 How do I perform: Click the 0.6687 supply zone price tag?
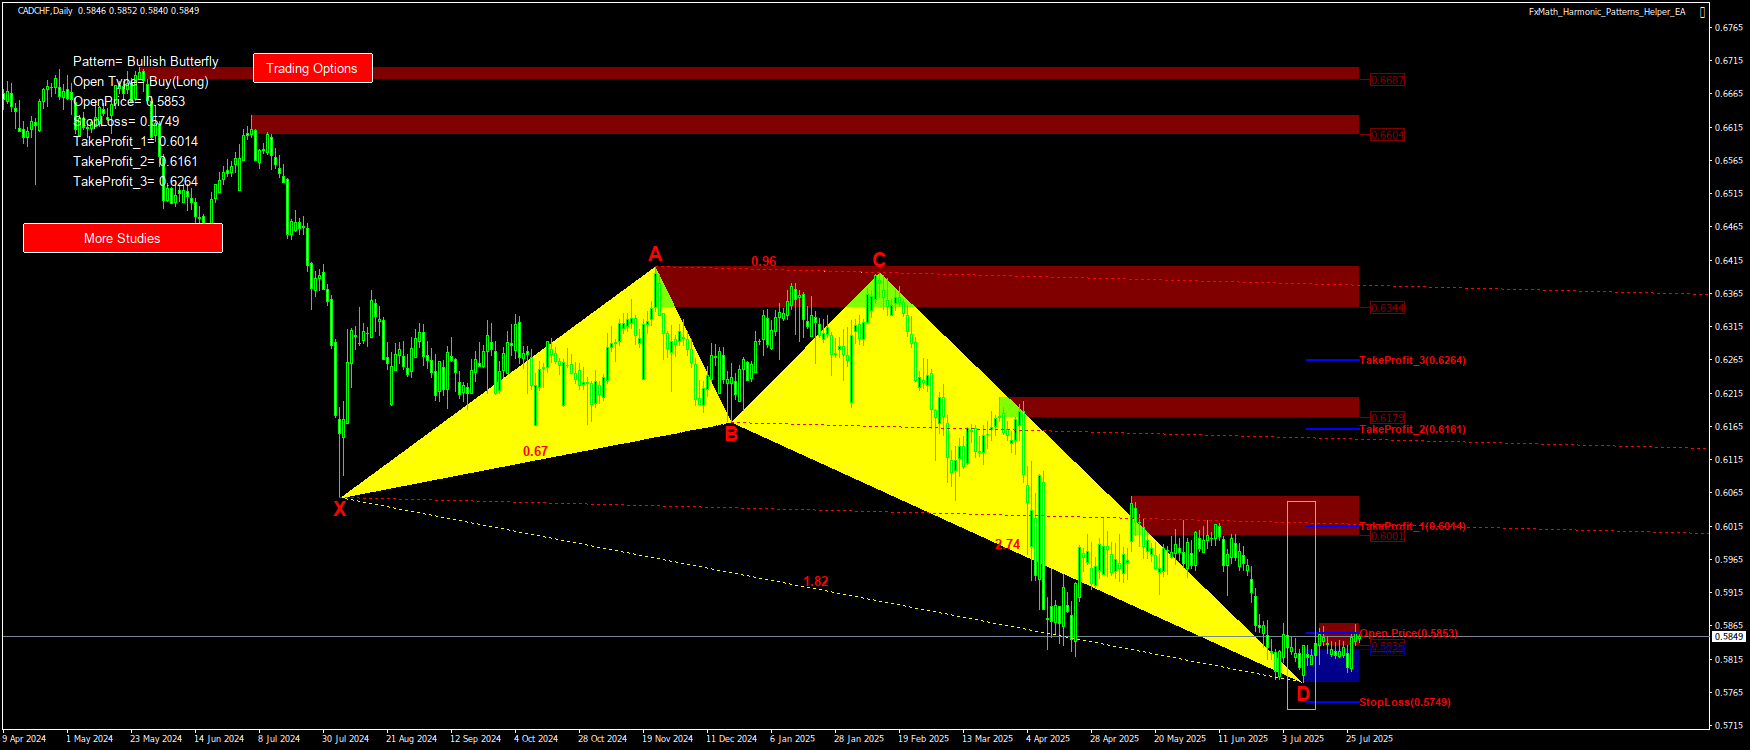click(x=1387, y=80)
